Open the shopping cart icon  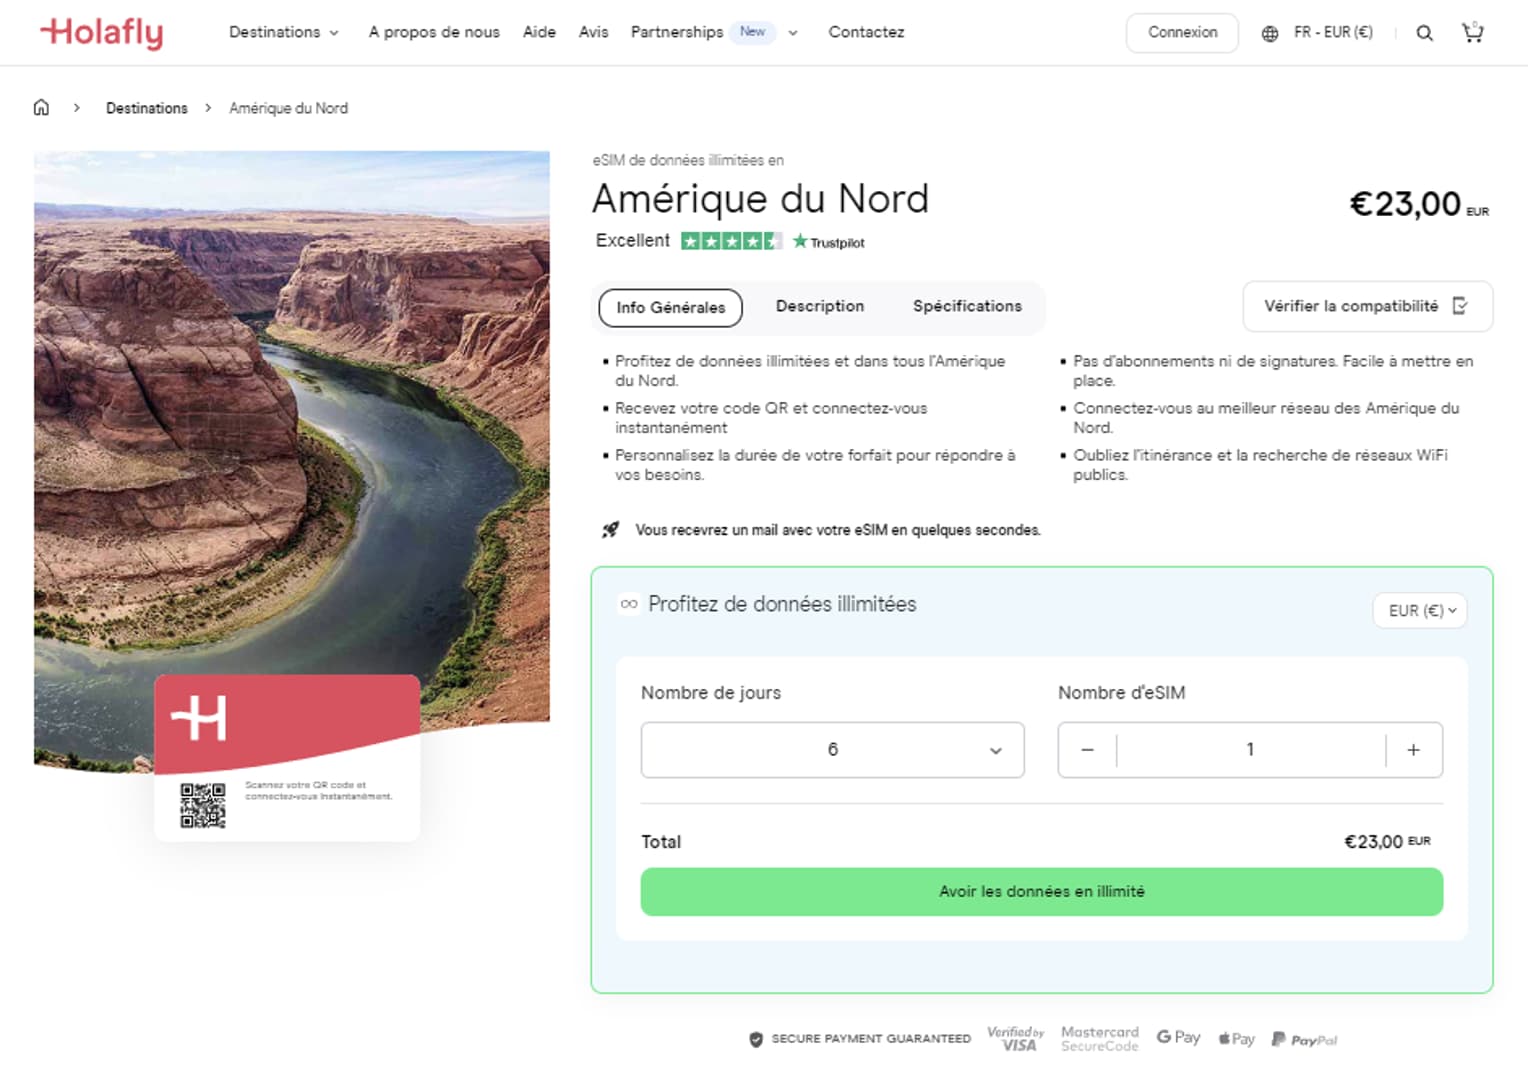tap(1472, 33)
